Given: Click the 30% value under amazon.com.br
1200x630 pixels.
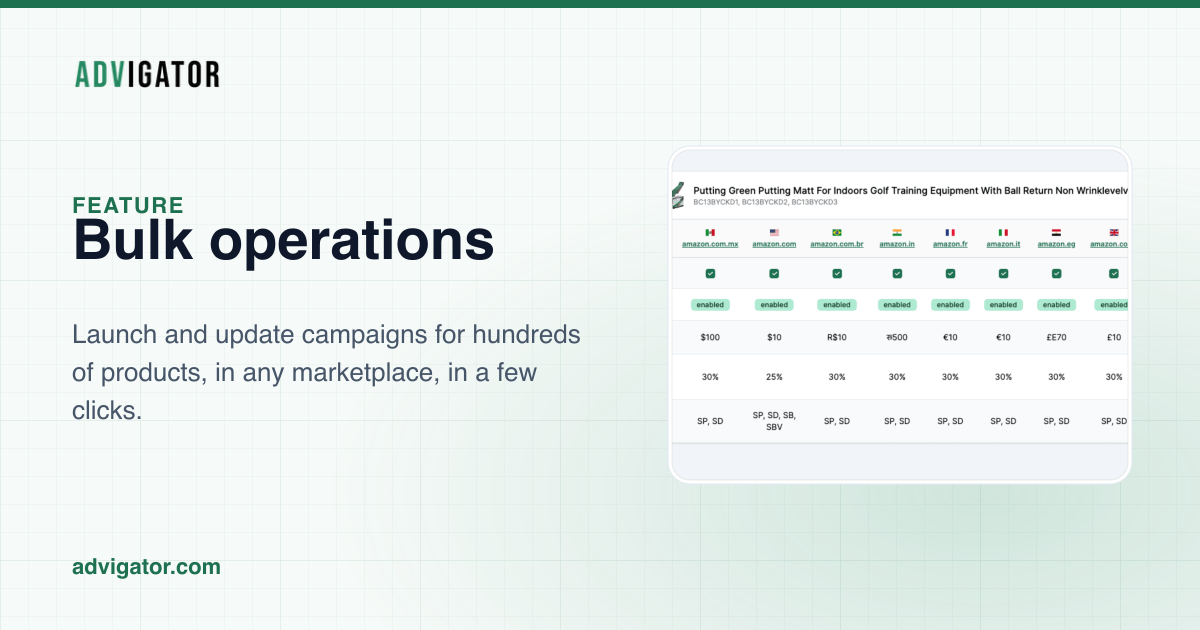Looking at the screenshot, I should (837, 377).
